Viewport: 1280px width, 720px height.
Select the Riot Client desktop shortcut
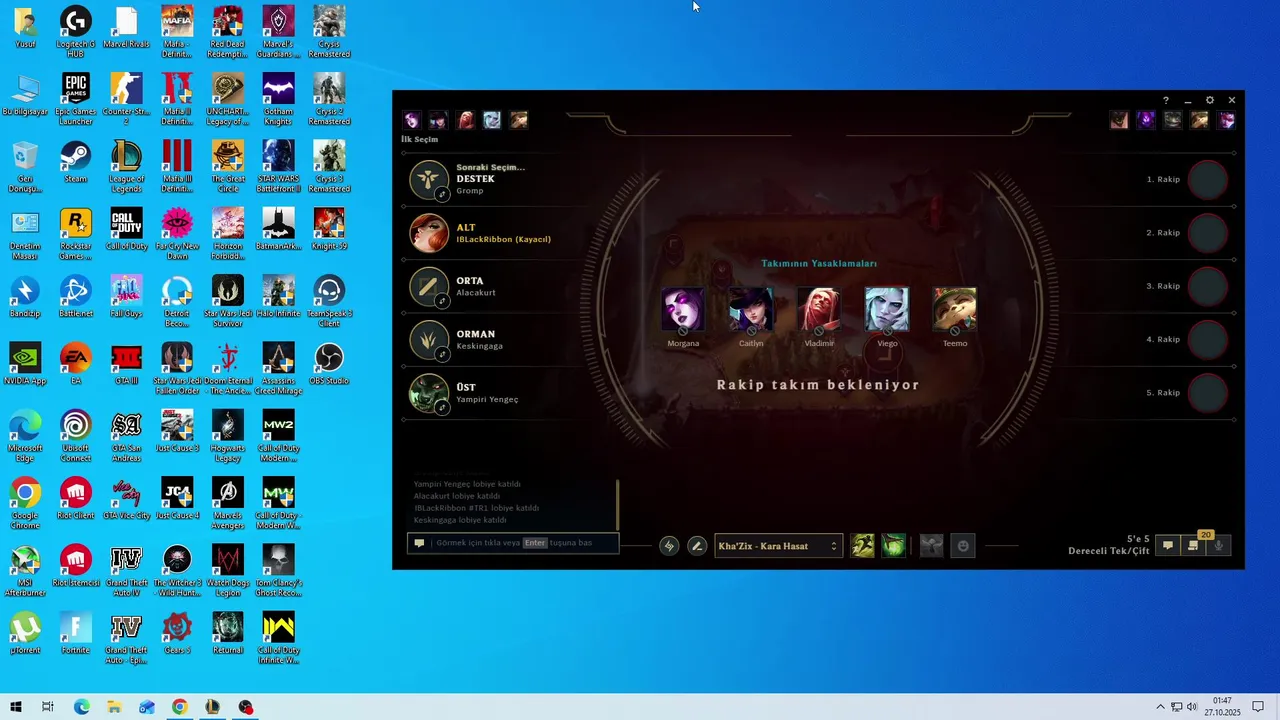click(76, 498)
